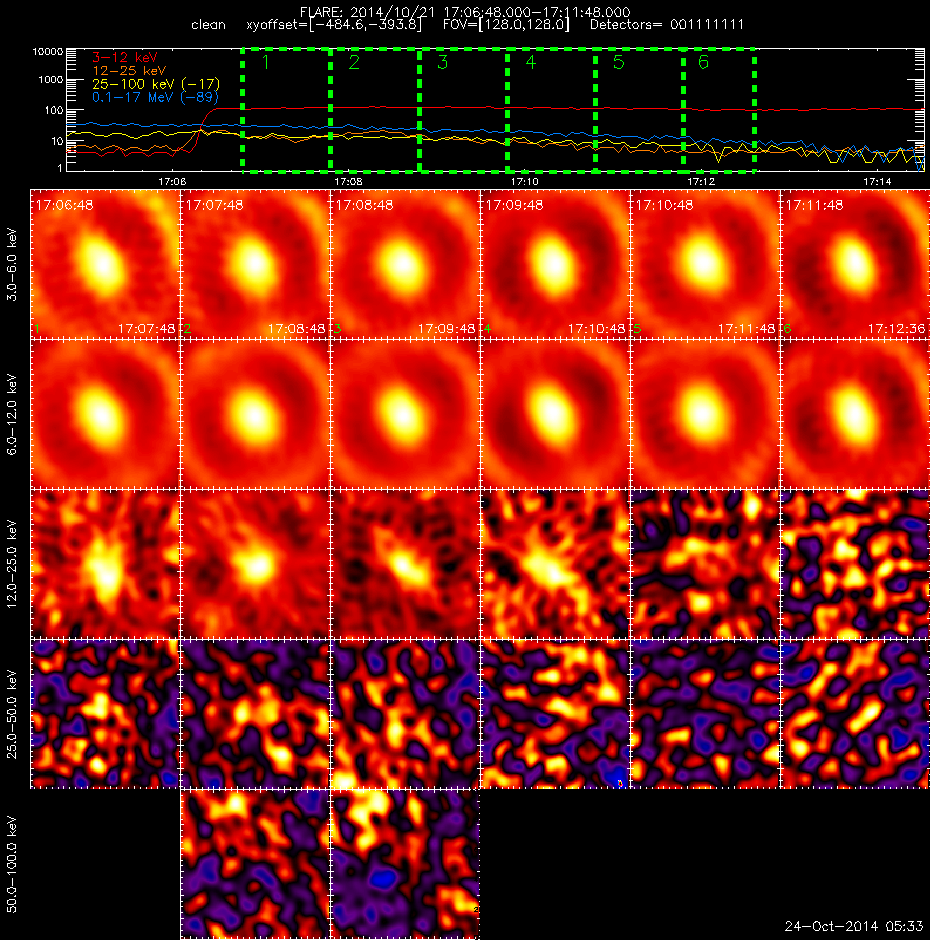Screen dimensions: 930x940
Task: Click interval number 5 in the light curve
Action: 619,62
